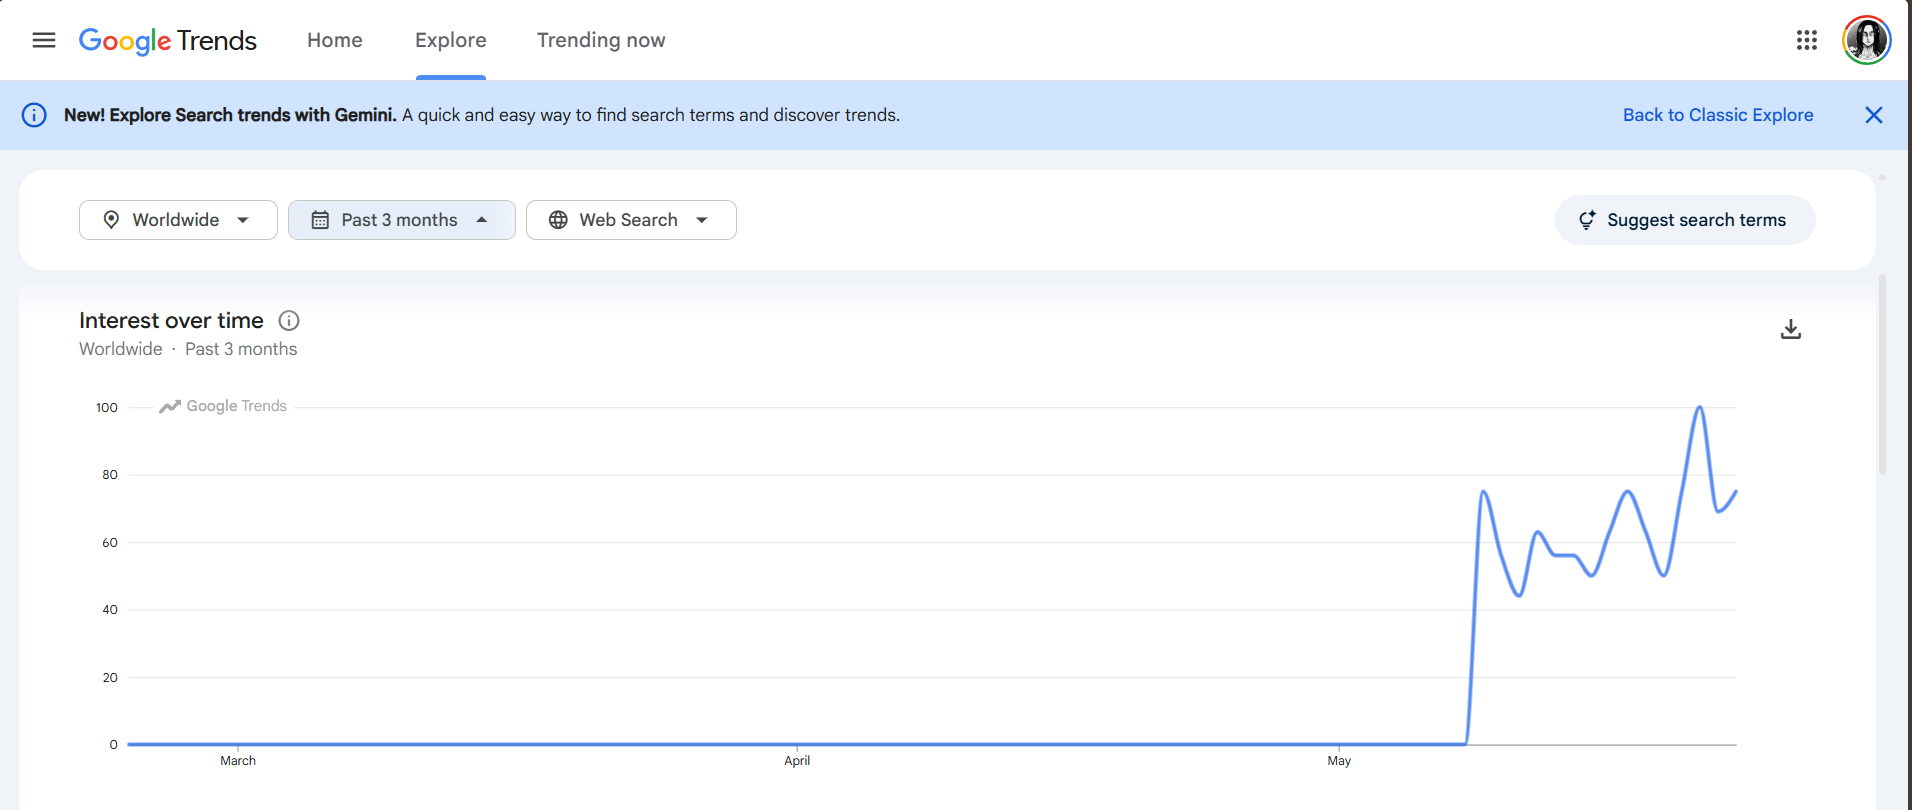This screenshot has width=1912, height=810.
Task: Click the lightbulb icon in Suggest search terms
Action: click(x=1587, y=220)
